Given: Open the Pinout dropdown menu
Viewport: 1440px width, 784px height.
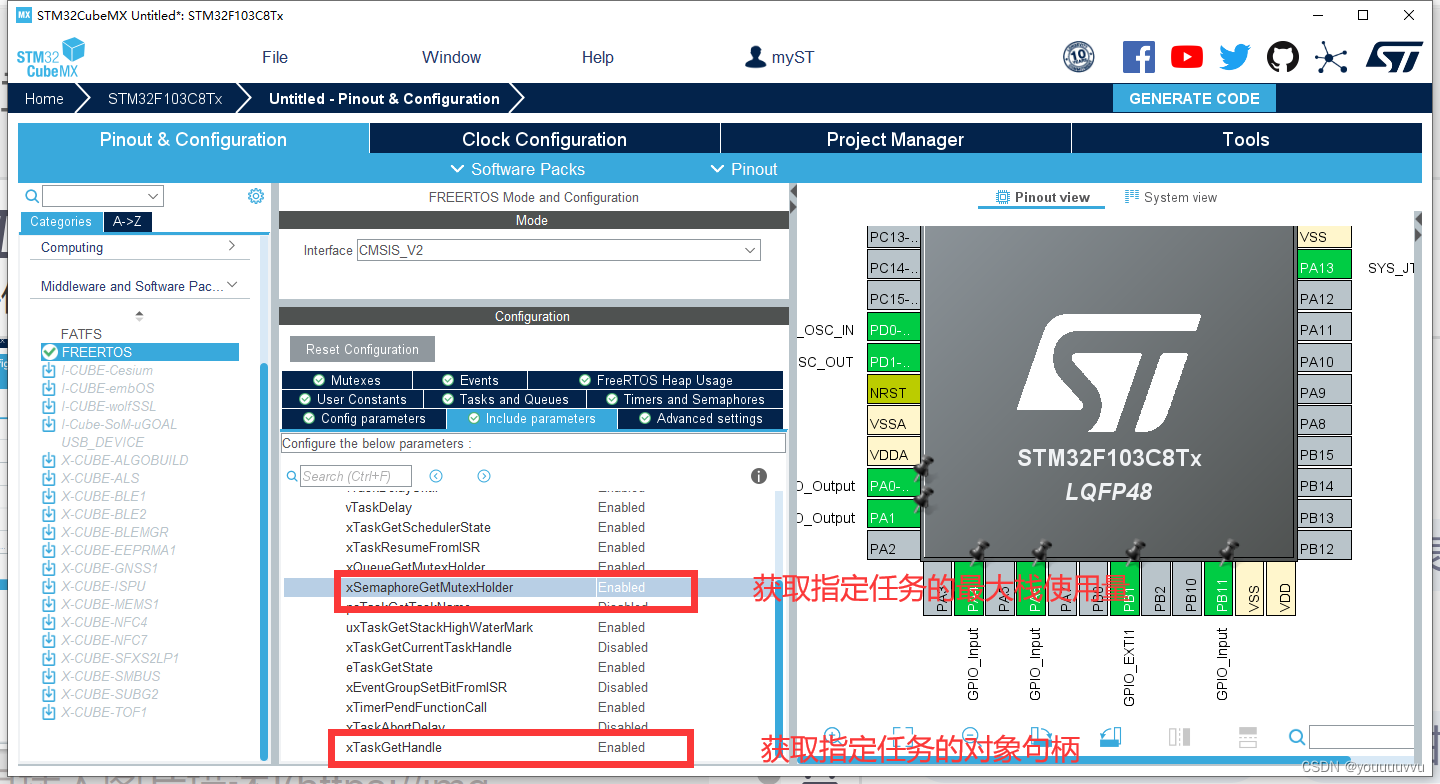Looking at the screenshot, I should point(744,169).
